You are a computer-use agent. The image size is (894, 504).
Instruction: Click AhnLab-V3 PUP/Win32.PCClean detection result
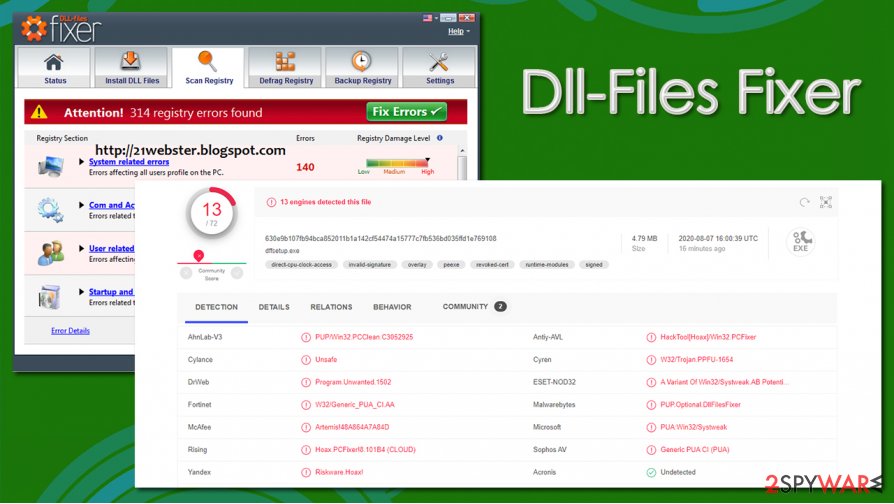pyautogui.click(x=364, y=338)
